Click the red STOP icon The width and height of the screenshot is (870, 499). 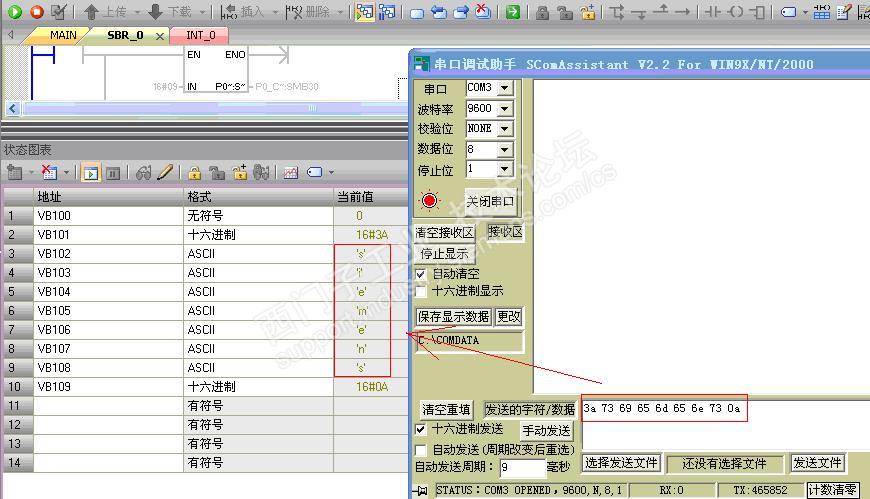pyautogui.click(x=37, y=11)
